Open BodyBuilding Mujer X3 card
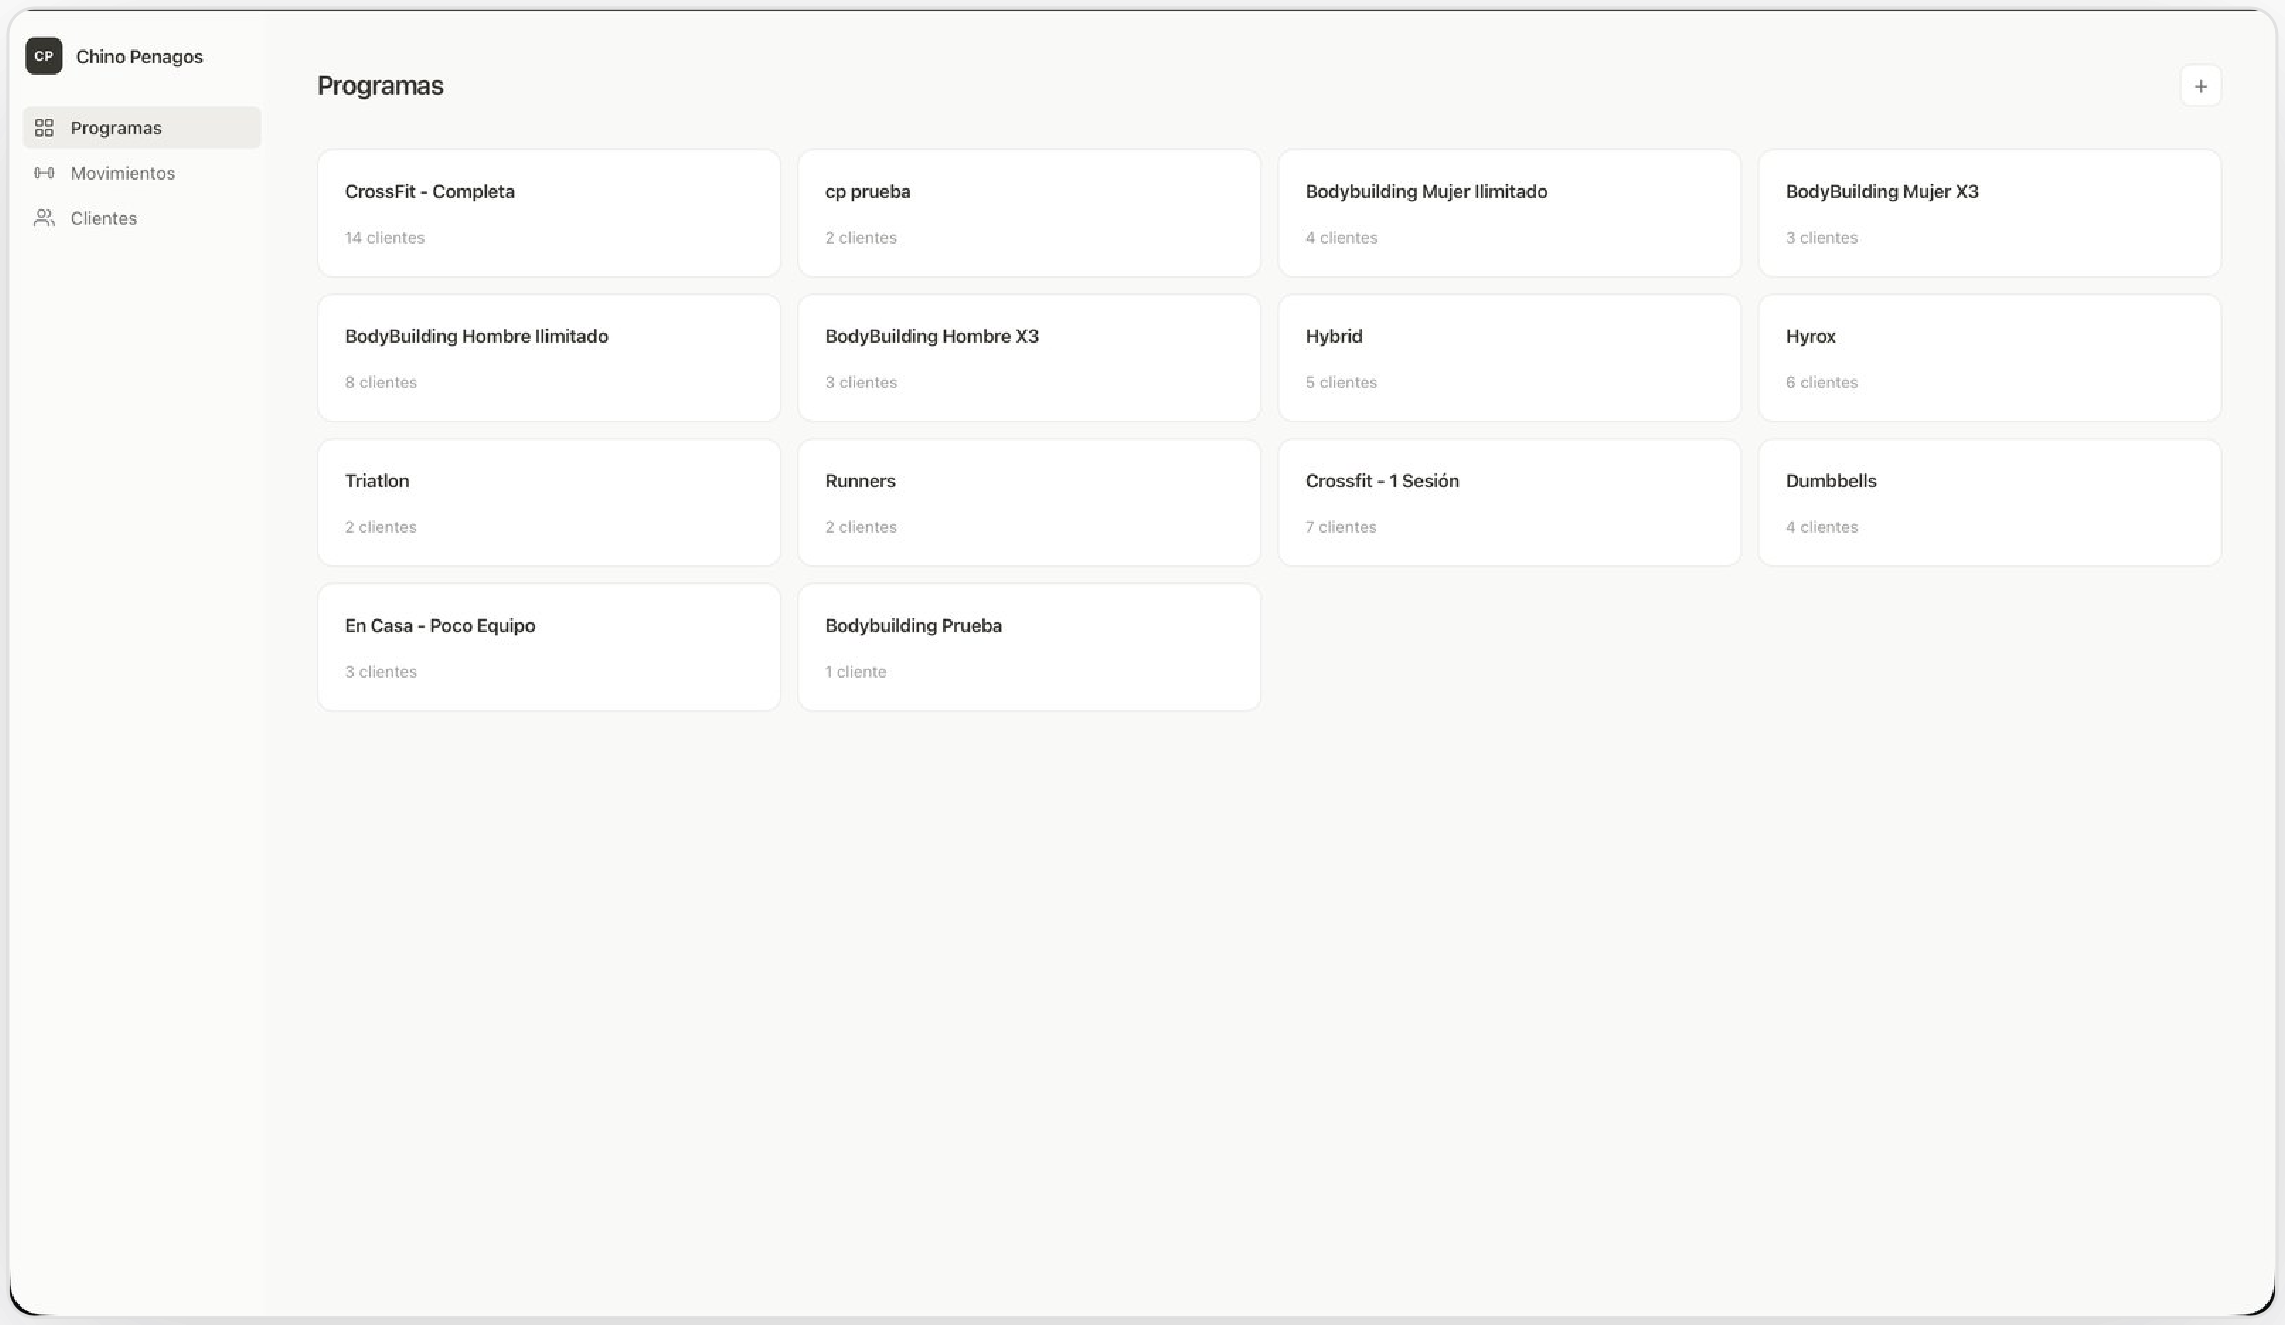The height and width of the screenshot is (1325, 2285). pos(1989,213)
